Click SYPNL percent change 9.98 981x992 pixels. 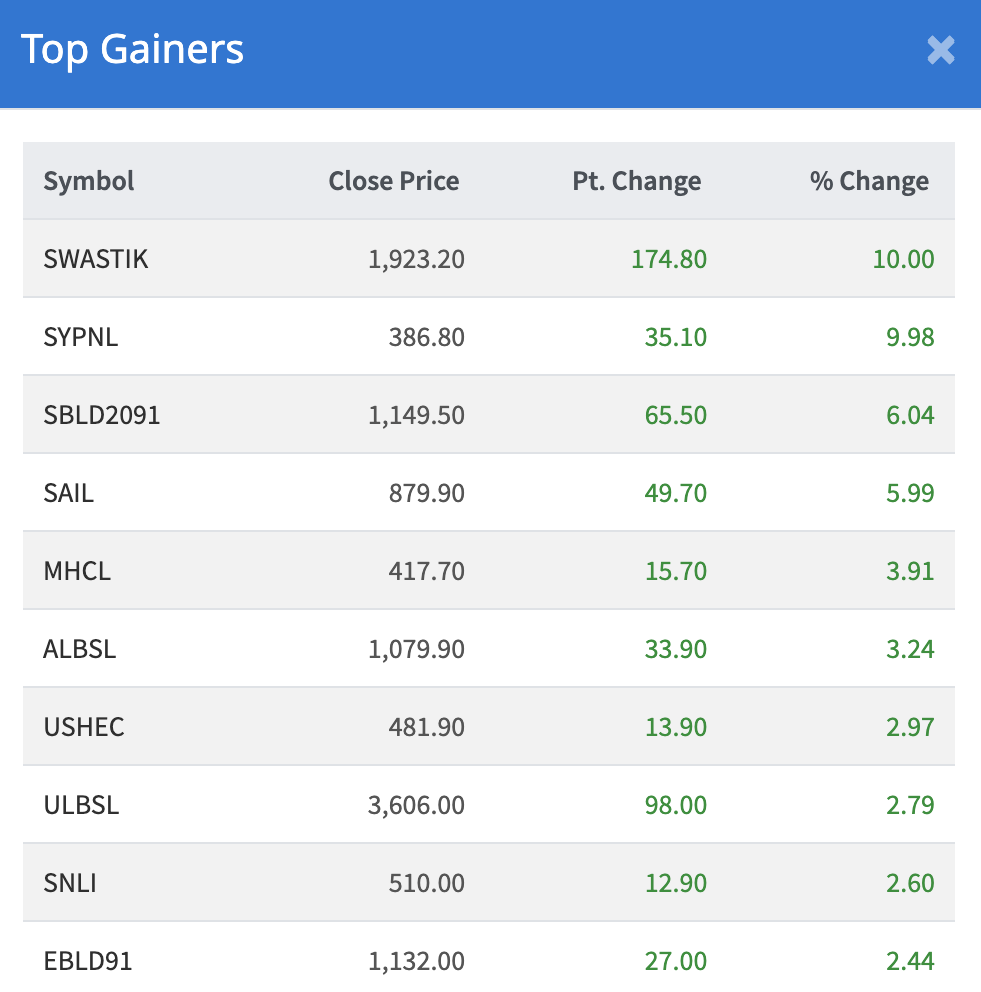click(909, 337)
